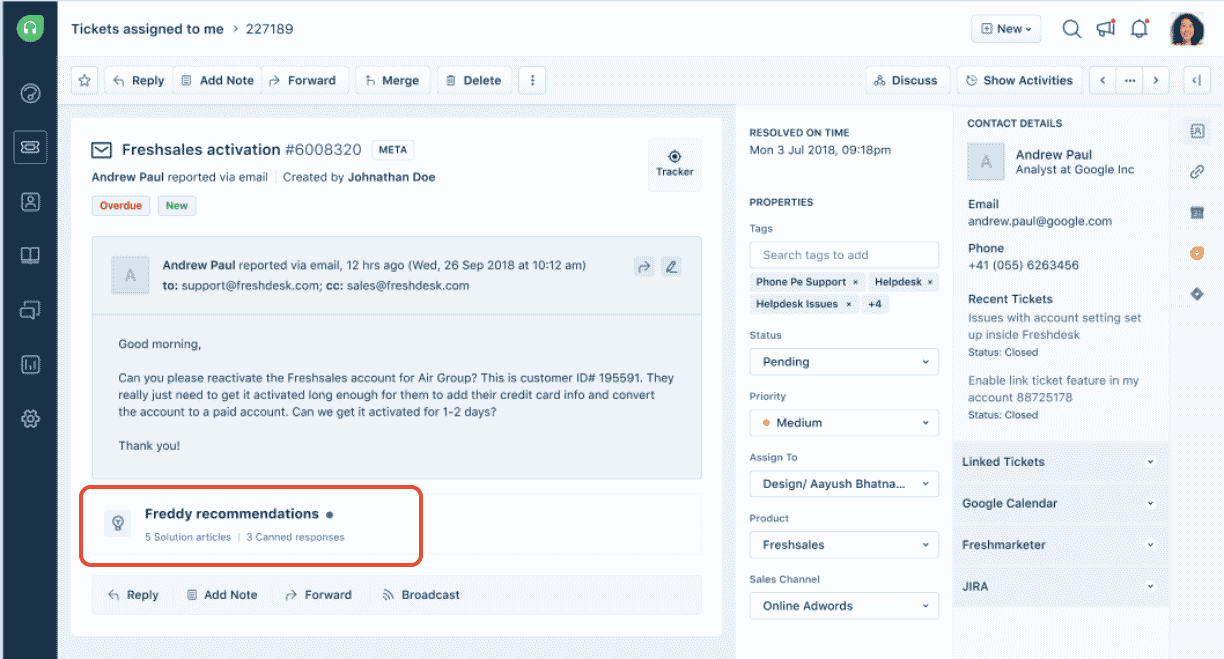Screen dimensions: 1224x659
Task: Open the notifications bell
Action: 1139,29
